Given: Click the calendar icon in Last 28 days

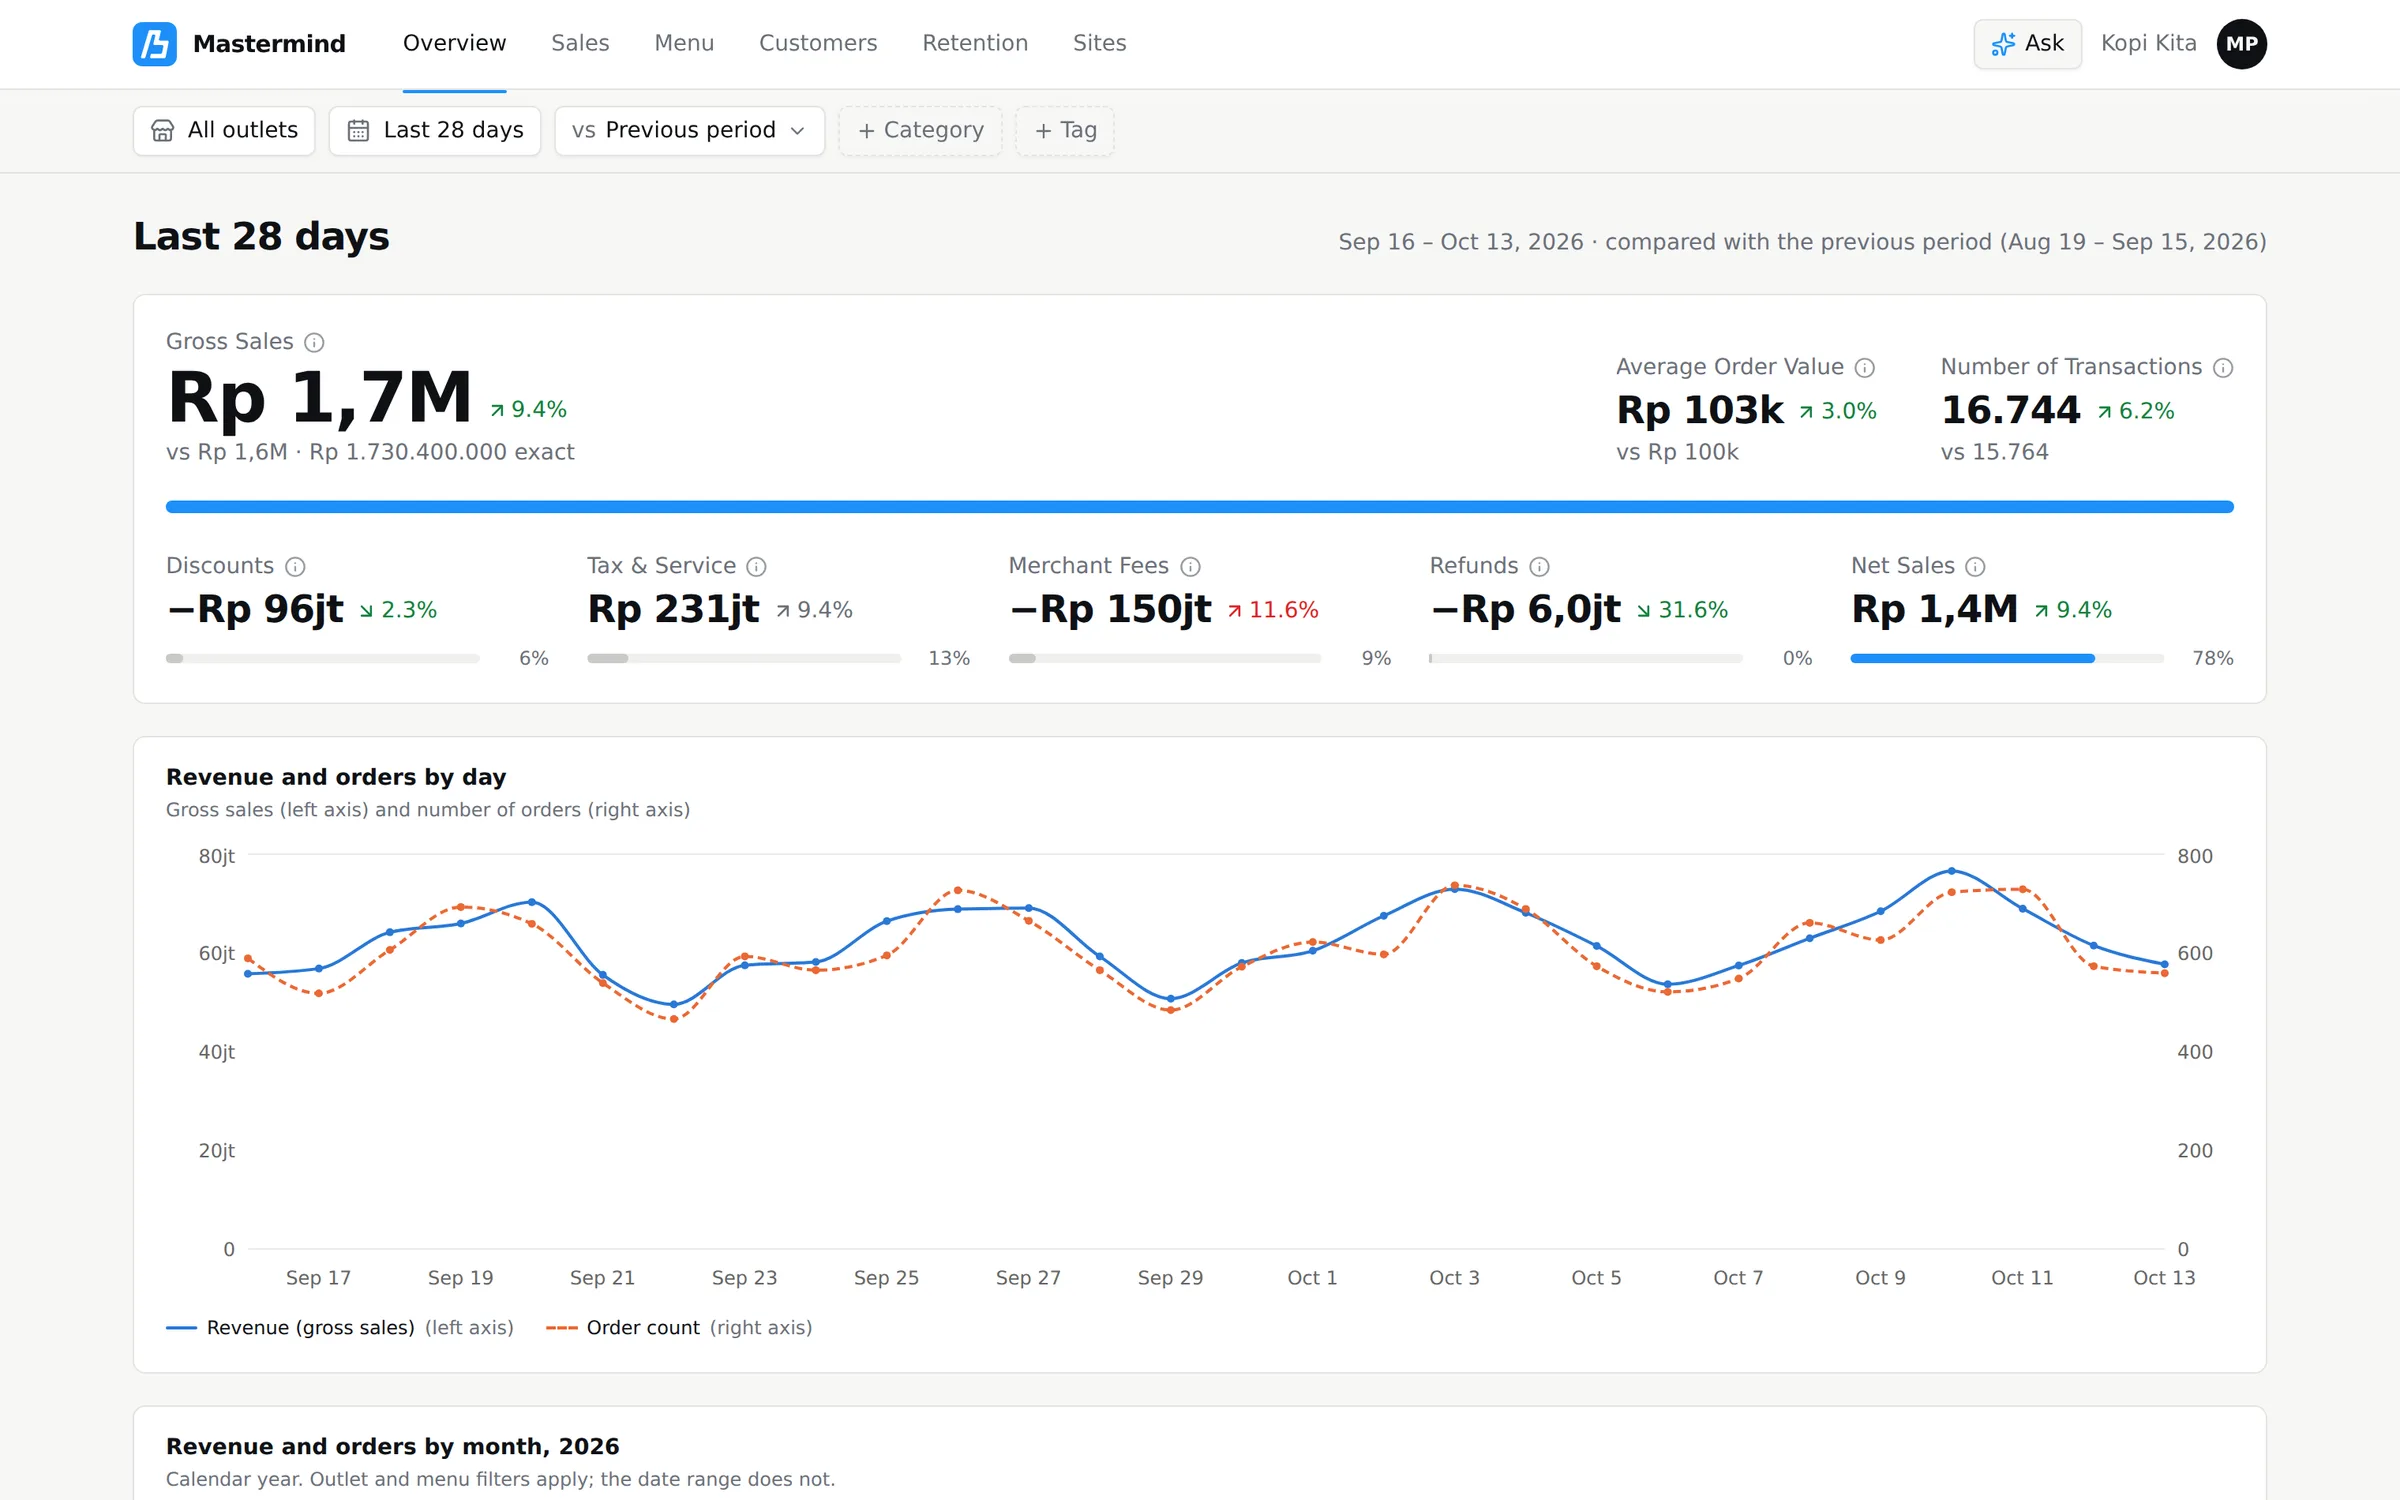Looking at the screenshot, I should click(358, 131).
